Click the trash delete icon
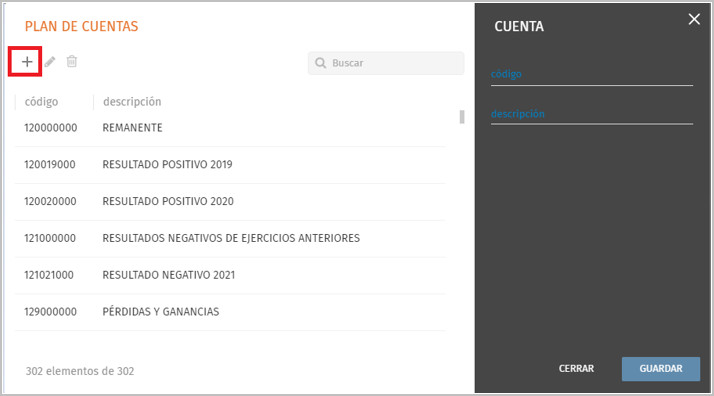The height and width of the screenshot is (396, 714). pos(71,61)
